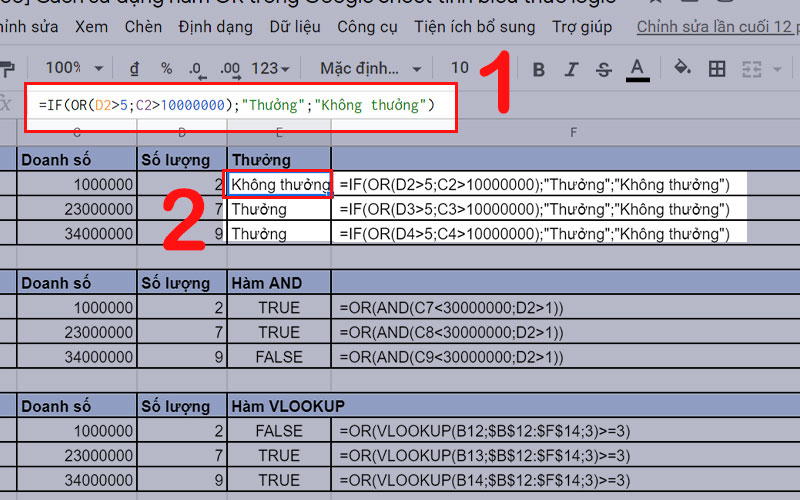Select formula text with D3>5
Image resolution: width=800 pixels, height=500 pixels.
click(x=535, y=209)
